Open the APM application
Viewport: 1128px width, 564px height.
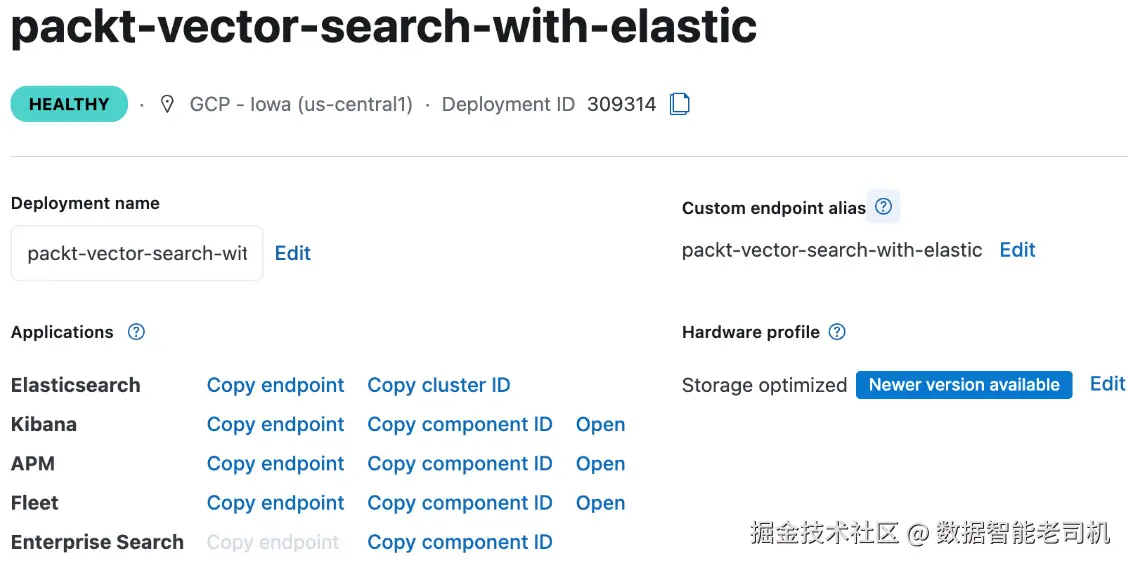click(x=600, y=464)
